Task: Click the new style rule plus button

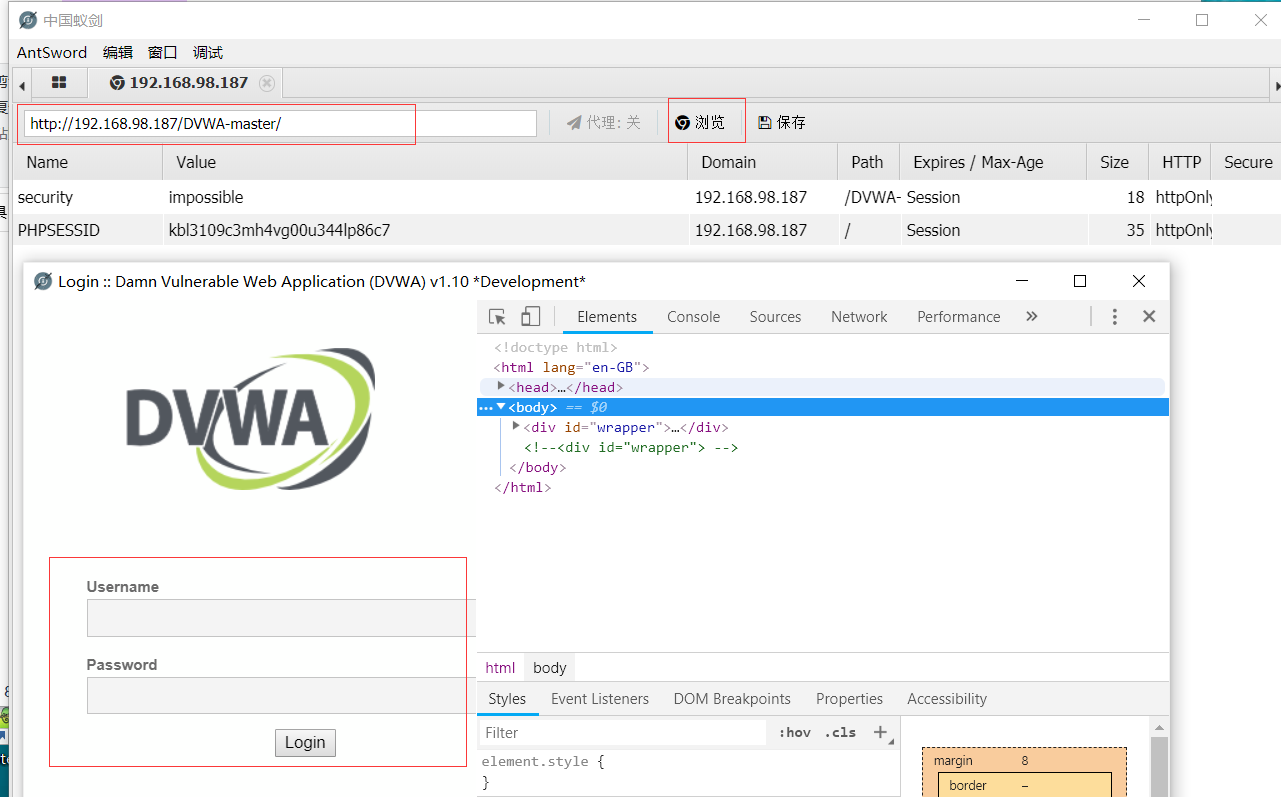Action: point(880,732)
